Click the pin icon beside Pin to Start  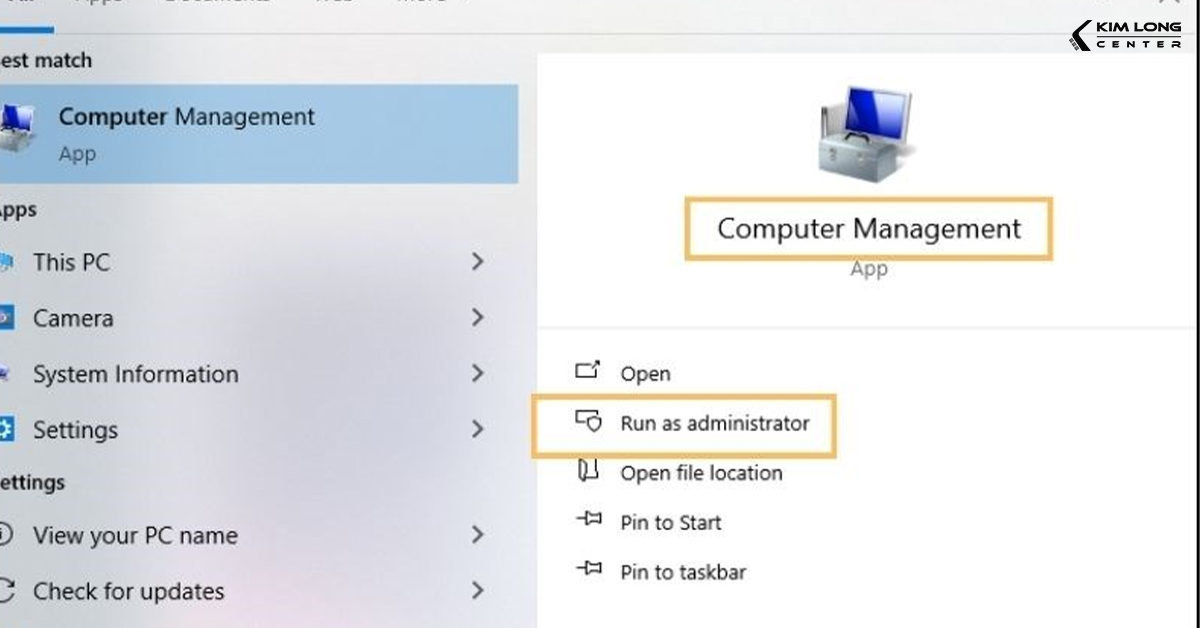coord(588,521)
